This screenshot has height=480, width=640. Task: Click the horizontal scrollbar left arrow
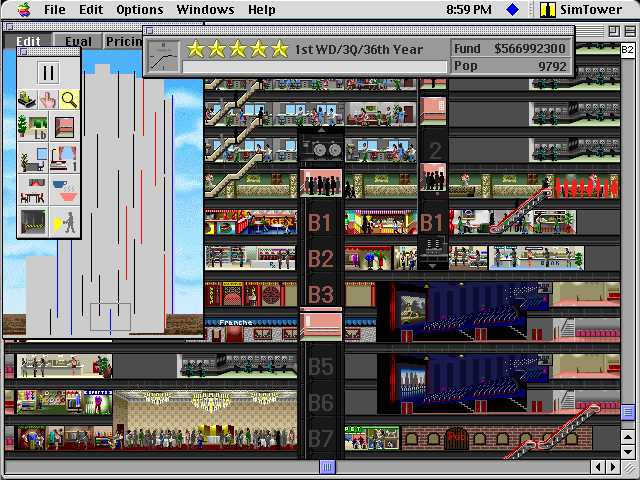598,467
